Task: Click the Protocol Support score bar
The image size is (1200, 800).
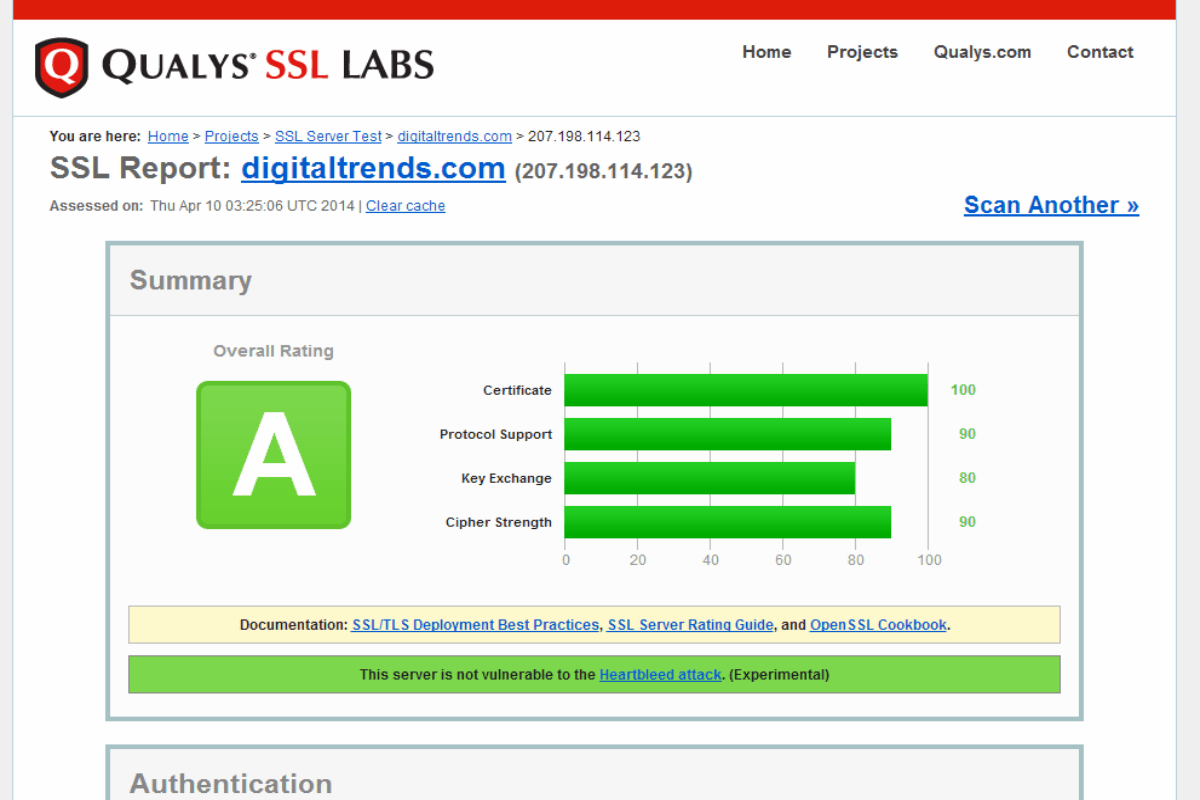Action: pyautogui.click(x=728, y=434)
